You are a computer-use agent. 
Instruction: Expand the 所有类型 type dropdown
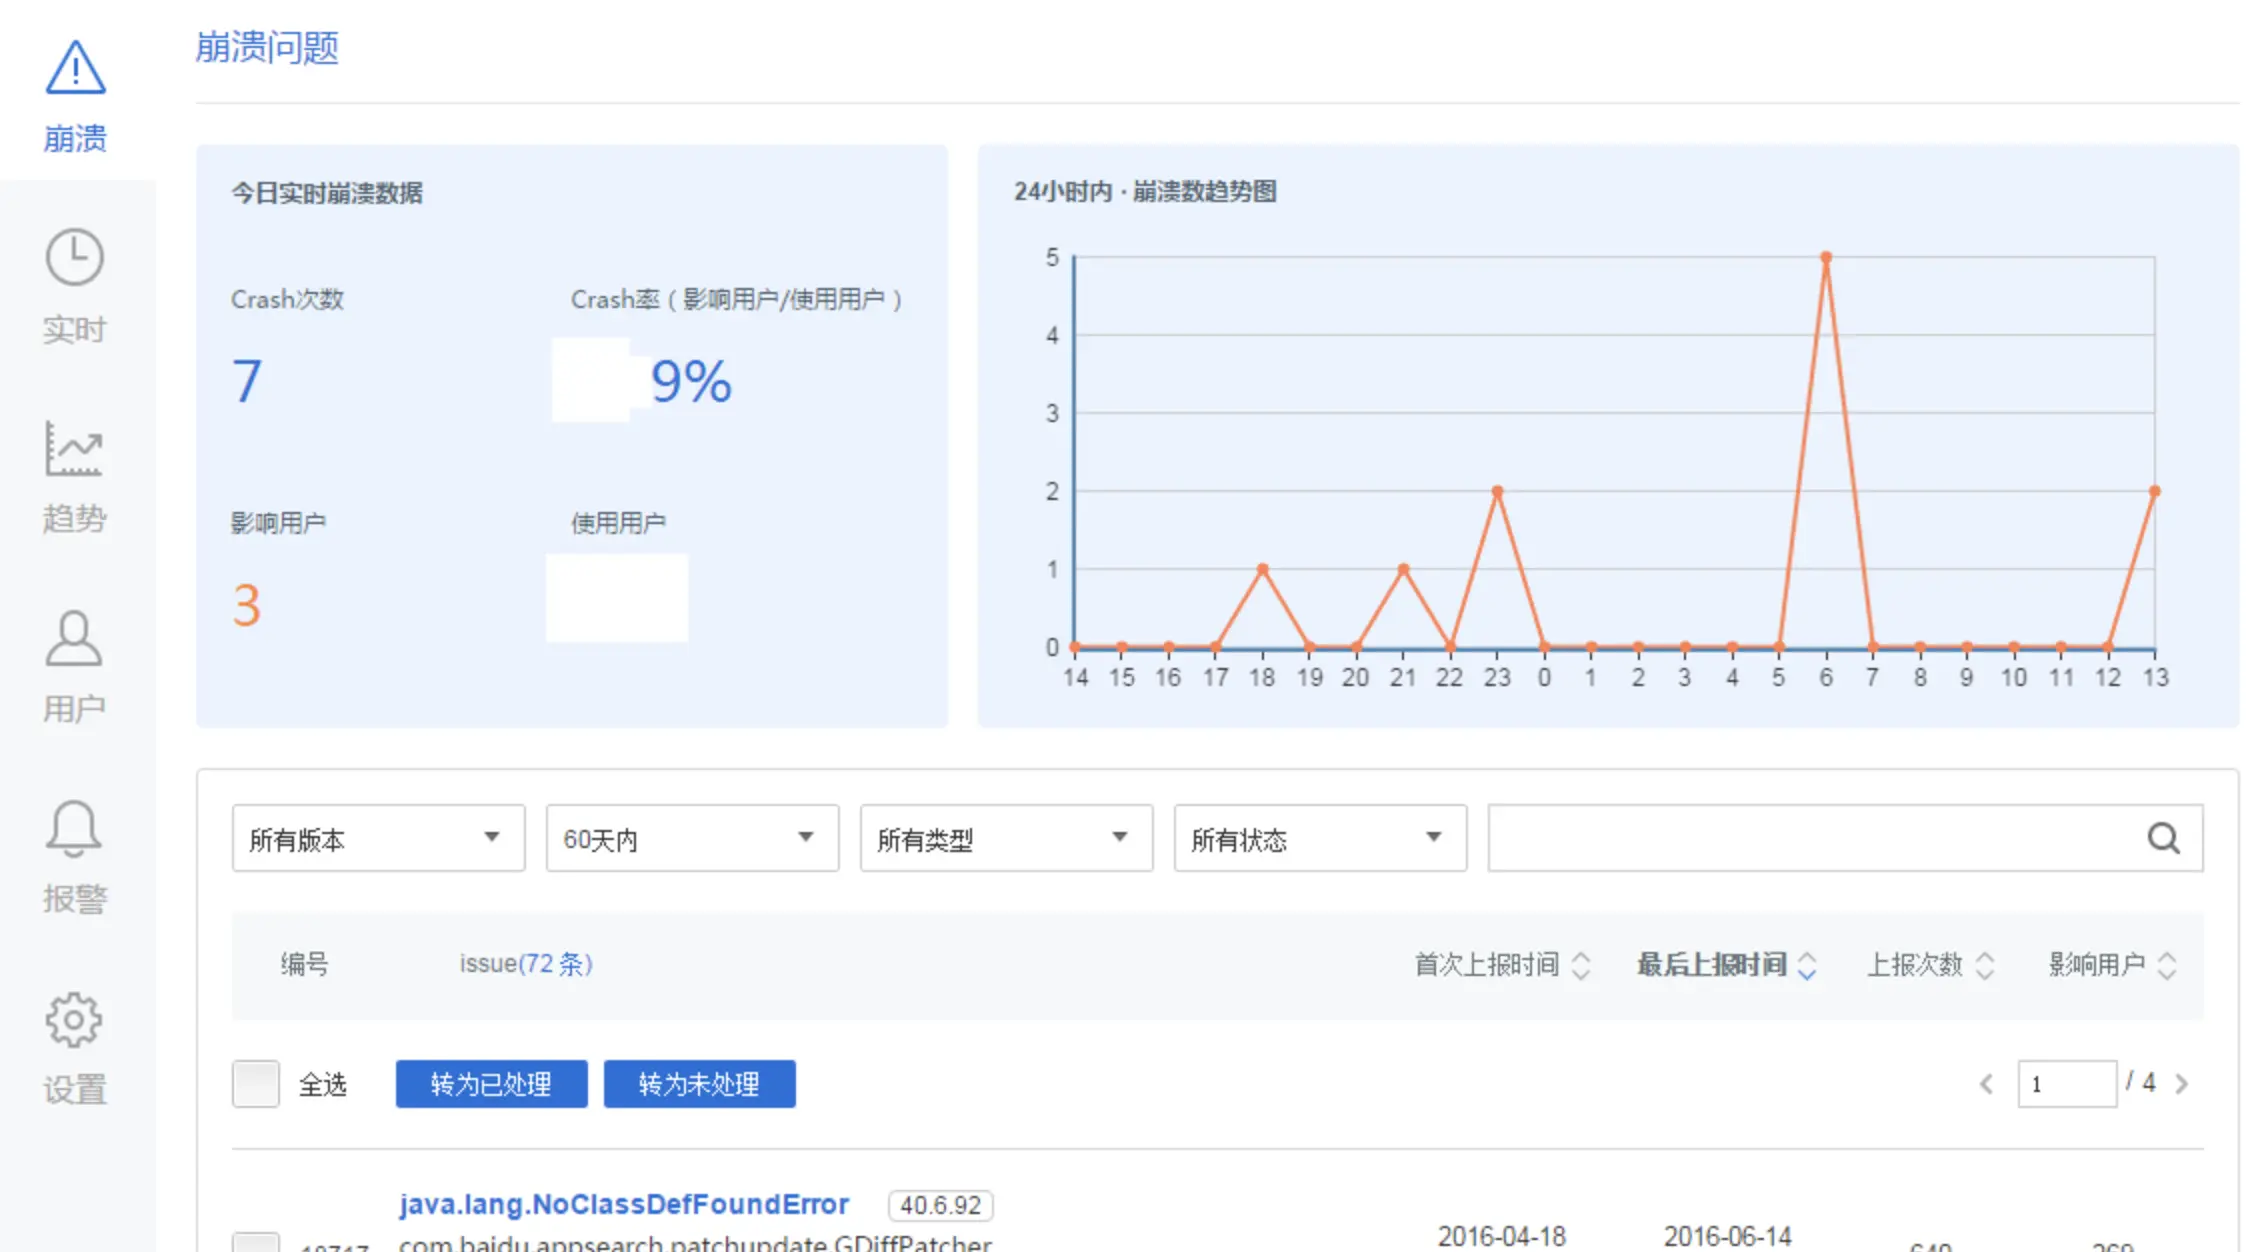[1006, 838]
